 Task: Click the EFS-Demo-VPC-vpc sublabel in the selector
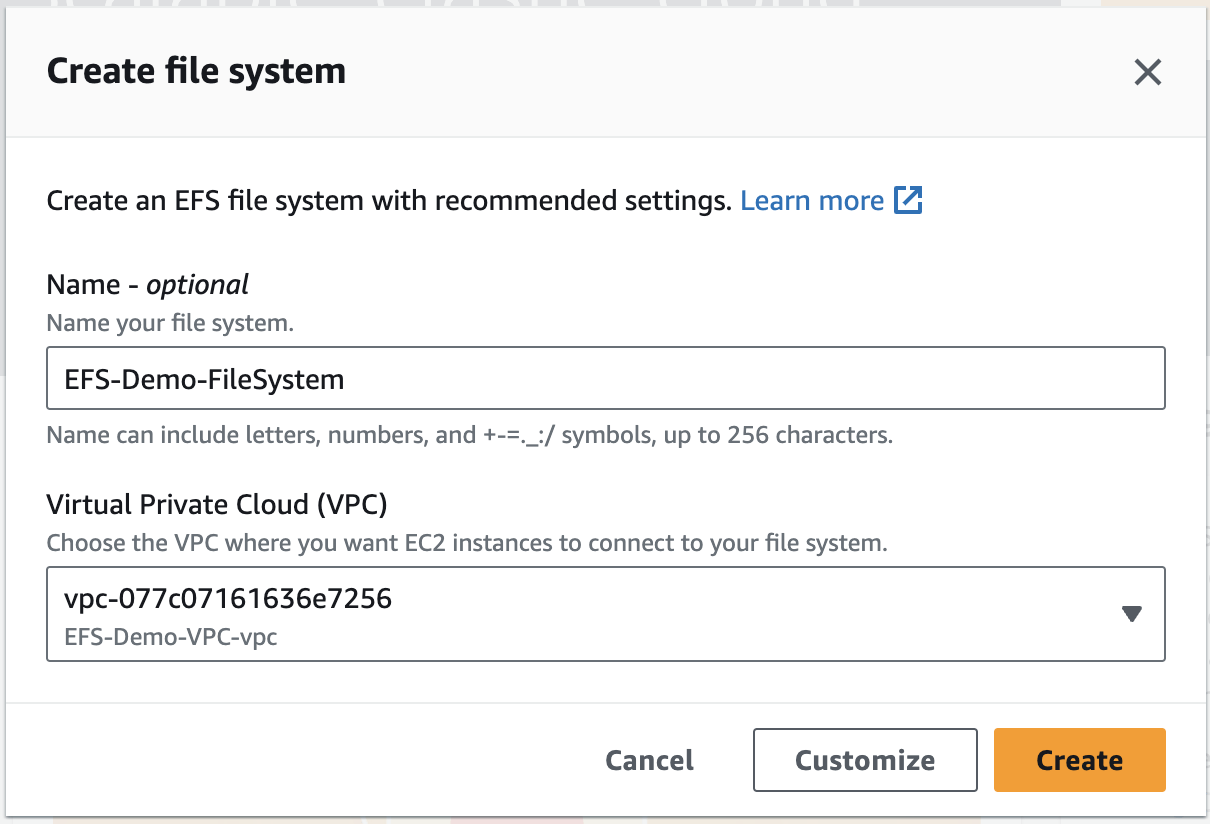point(170,637)
